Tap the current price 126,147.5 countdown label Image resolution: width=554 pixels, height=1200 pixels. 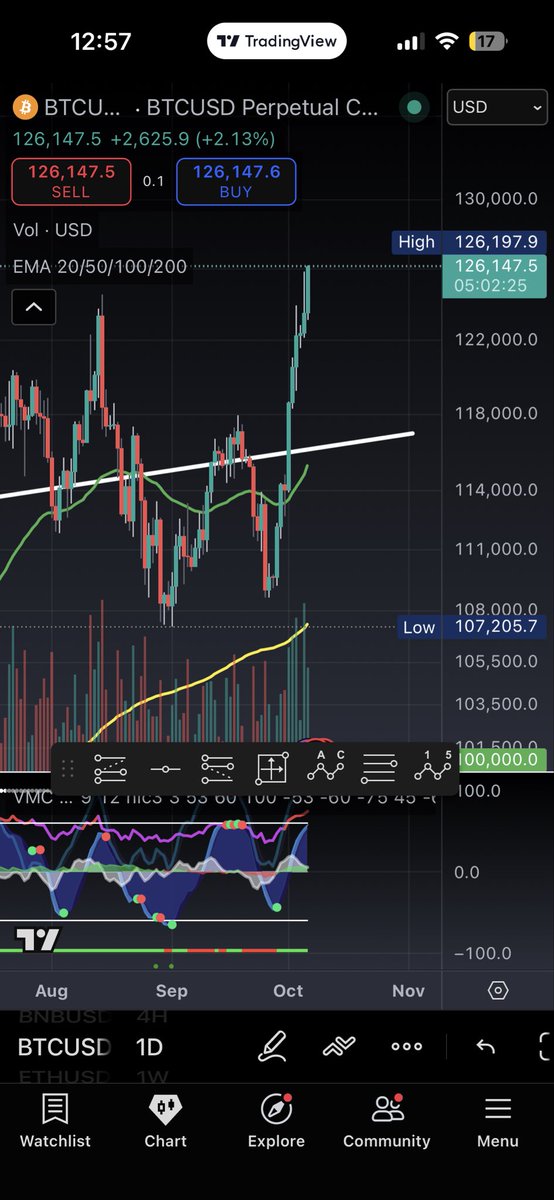pos(494,275)
